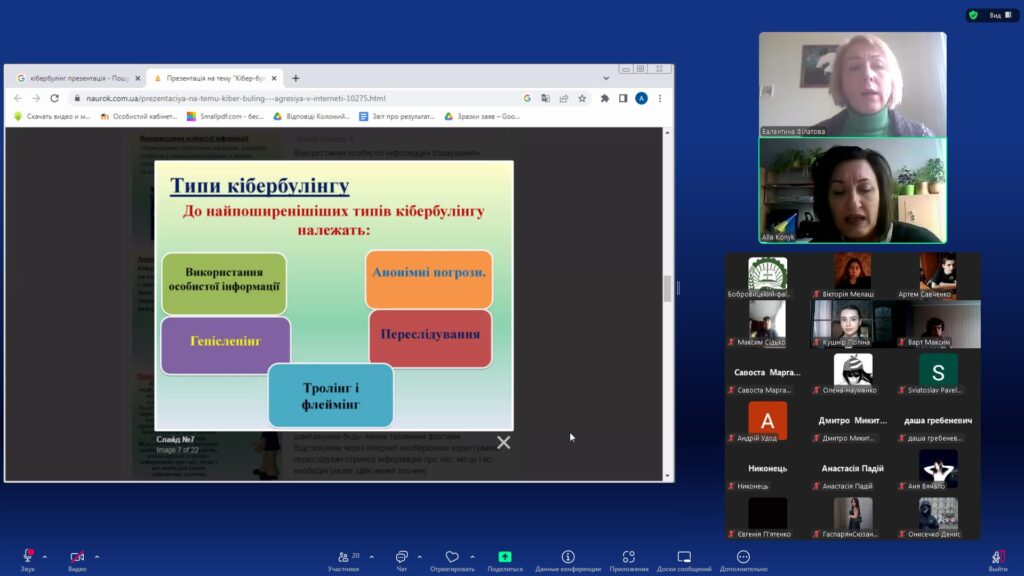Close slide lightbox with X
Screen dimensions: 1024x576
(x=504, y=442)
